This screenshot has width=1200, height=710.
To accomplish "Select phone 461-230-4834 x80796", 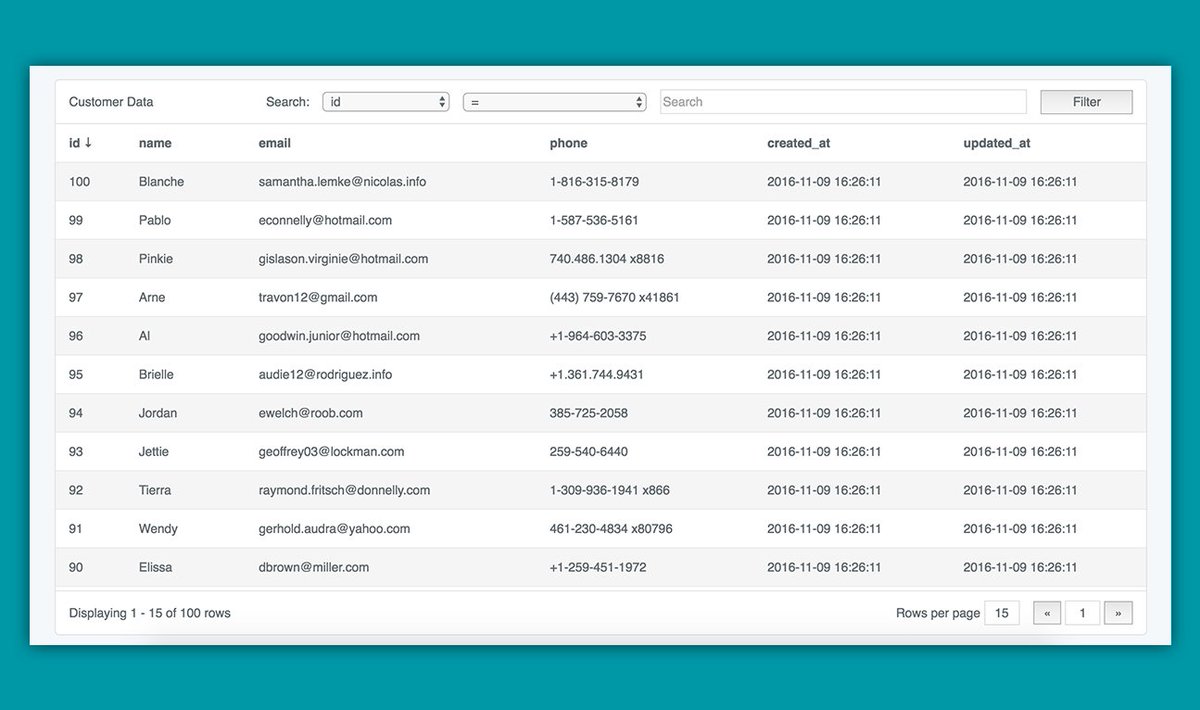I will point(611,529).
